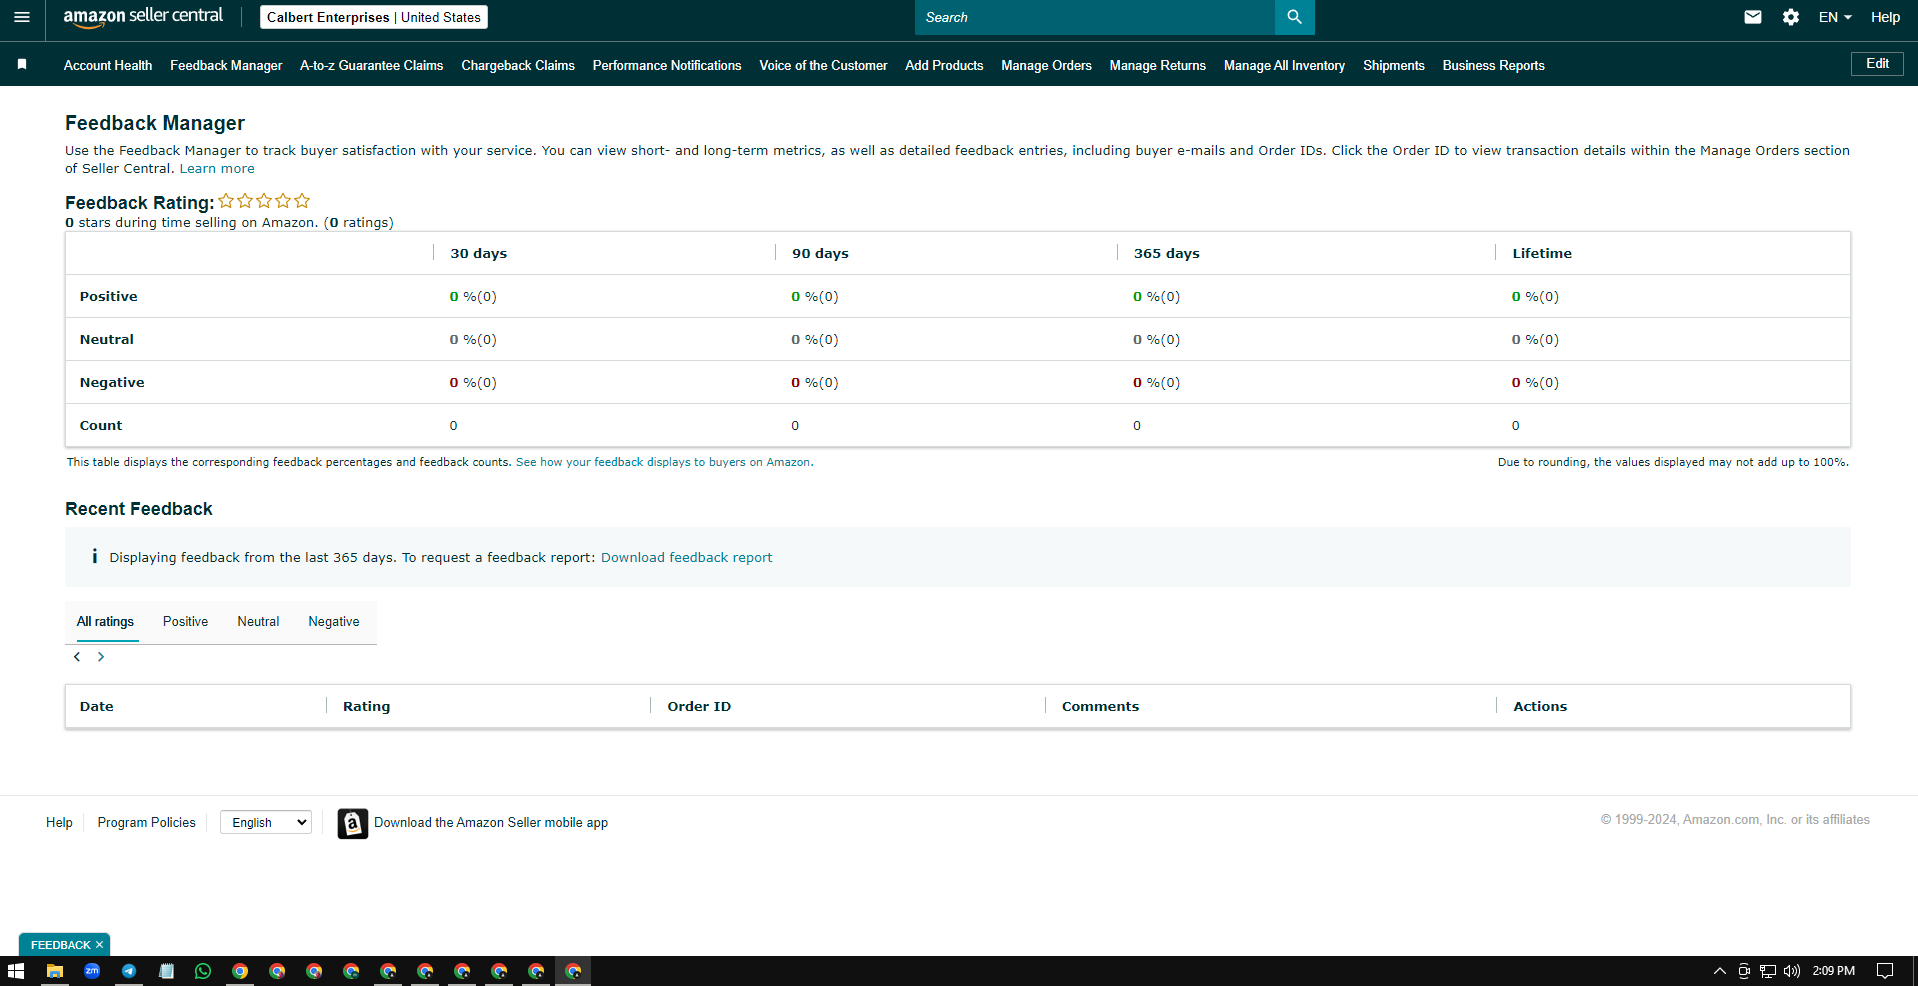The width and height of the screenshot is (1918, 986).
Task: Open Telegram from the taskbar
Action: (x=129, y=971)
